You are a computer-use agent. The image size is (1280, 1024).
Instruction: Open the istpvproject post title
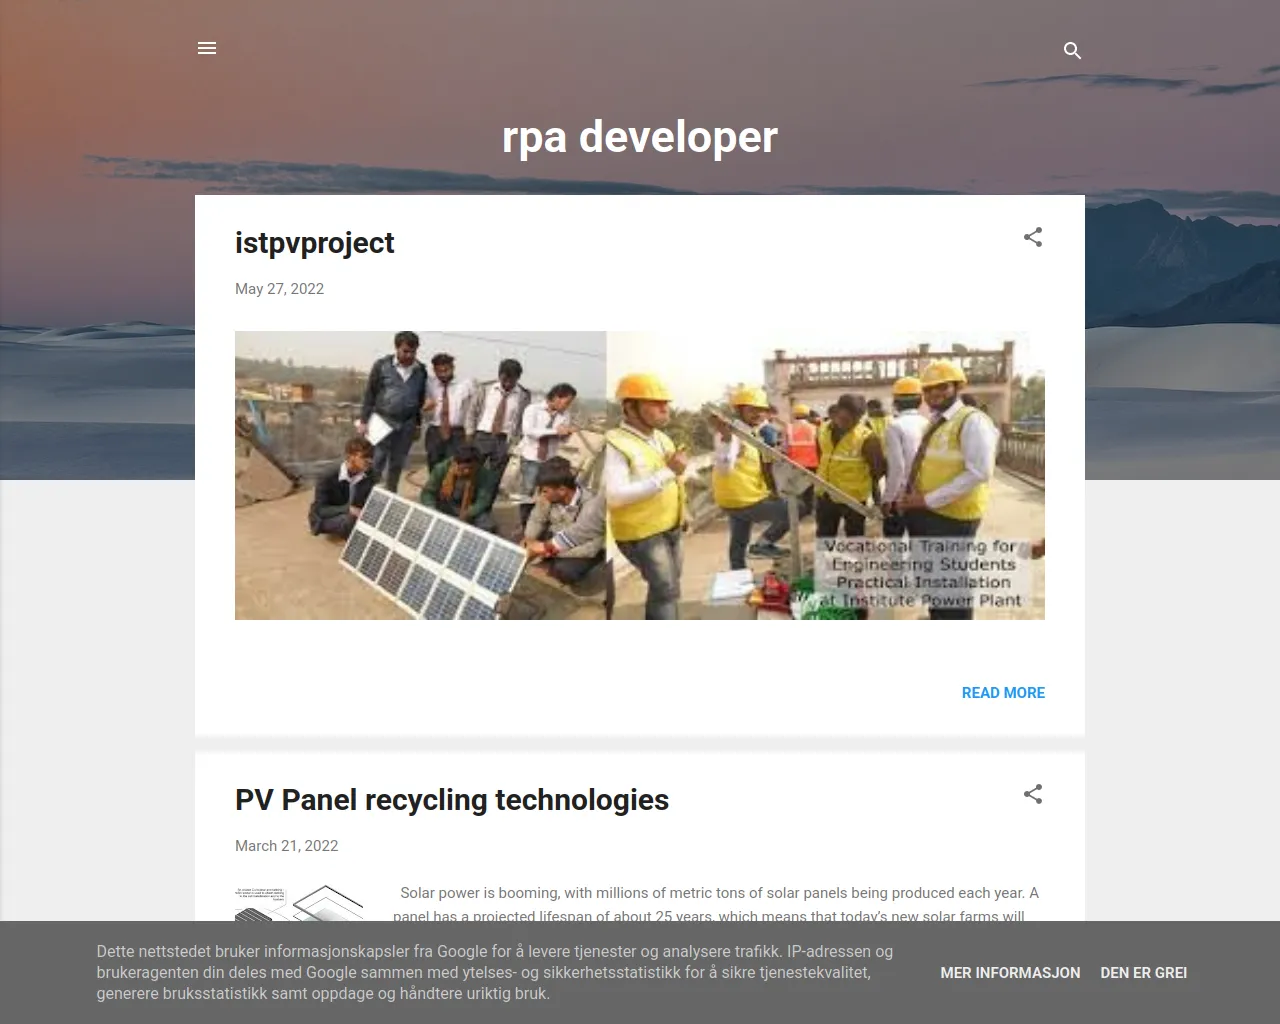point(314,243)
